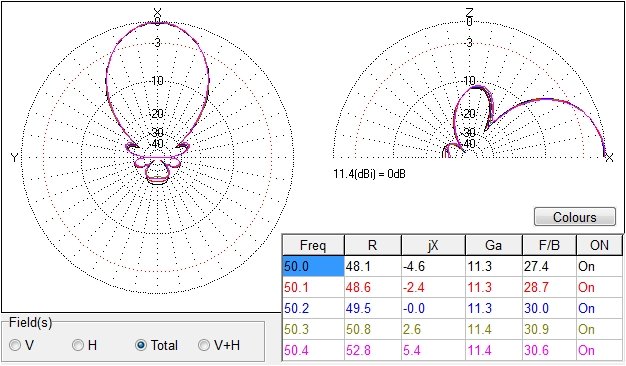Click the Ga column header
The height and width of the screenshot is (366, 626).
click(x=494, y=245)
